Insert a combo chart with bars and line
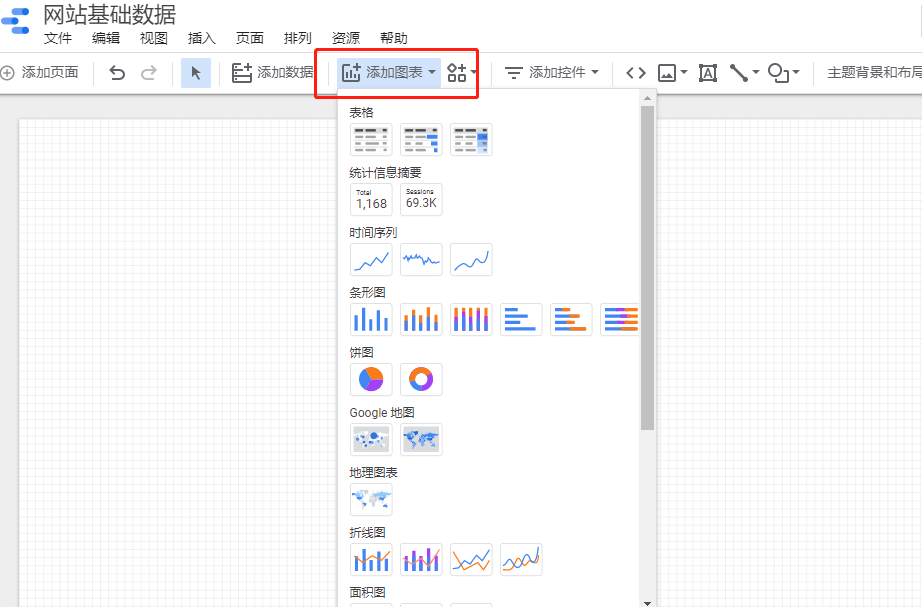Viewport: 922px width, 607px height. tap(371, 559)
